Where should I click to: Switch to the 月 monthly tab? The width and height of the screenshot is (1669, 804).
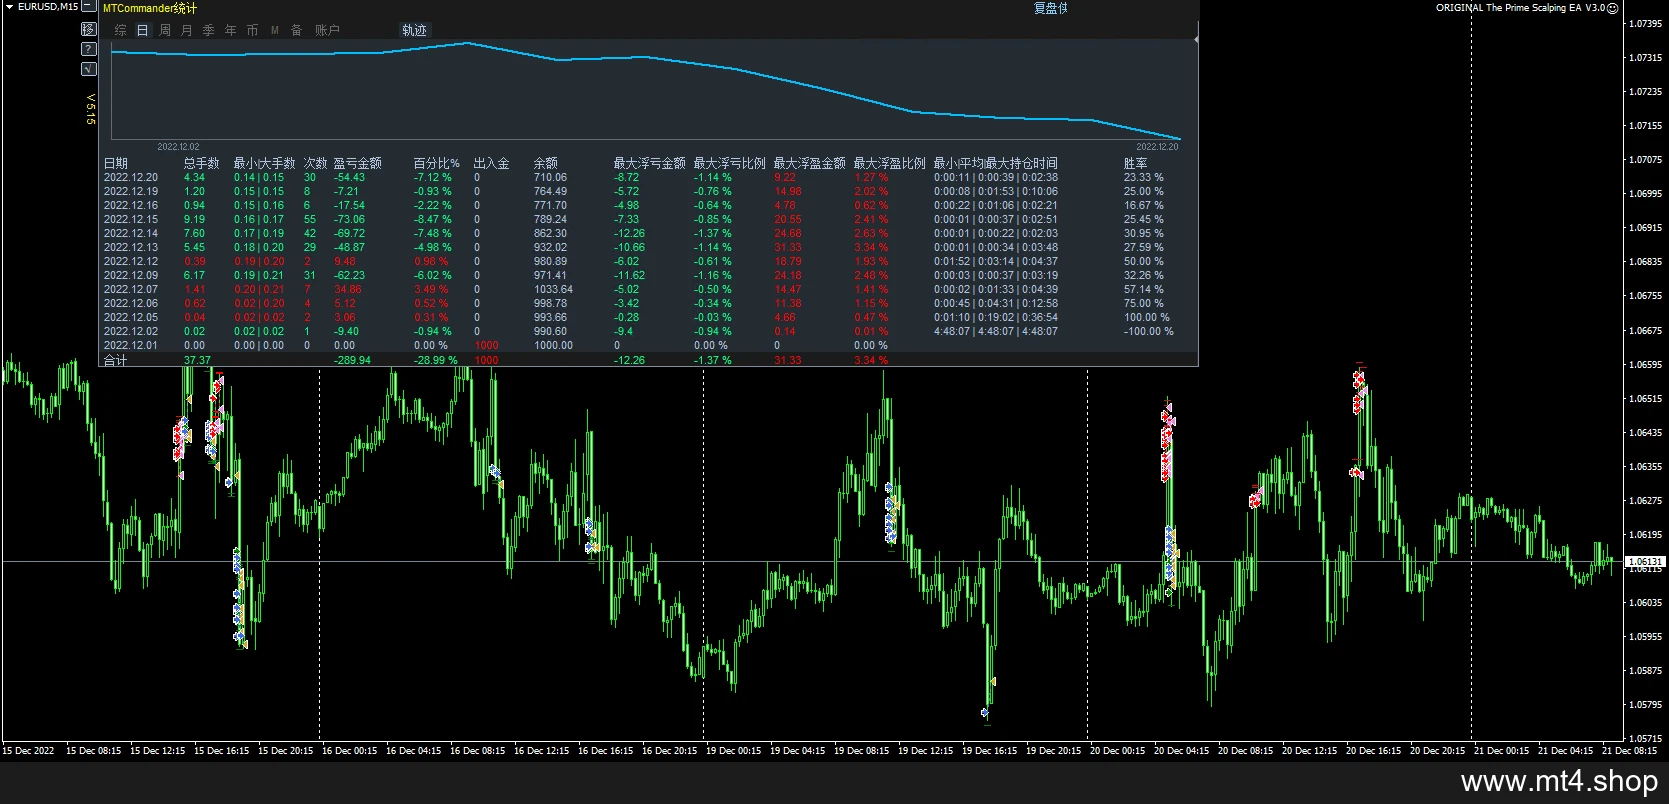pos(187,31)
